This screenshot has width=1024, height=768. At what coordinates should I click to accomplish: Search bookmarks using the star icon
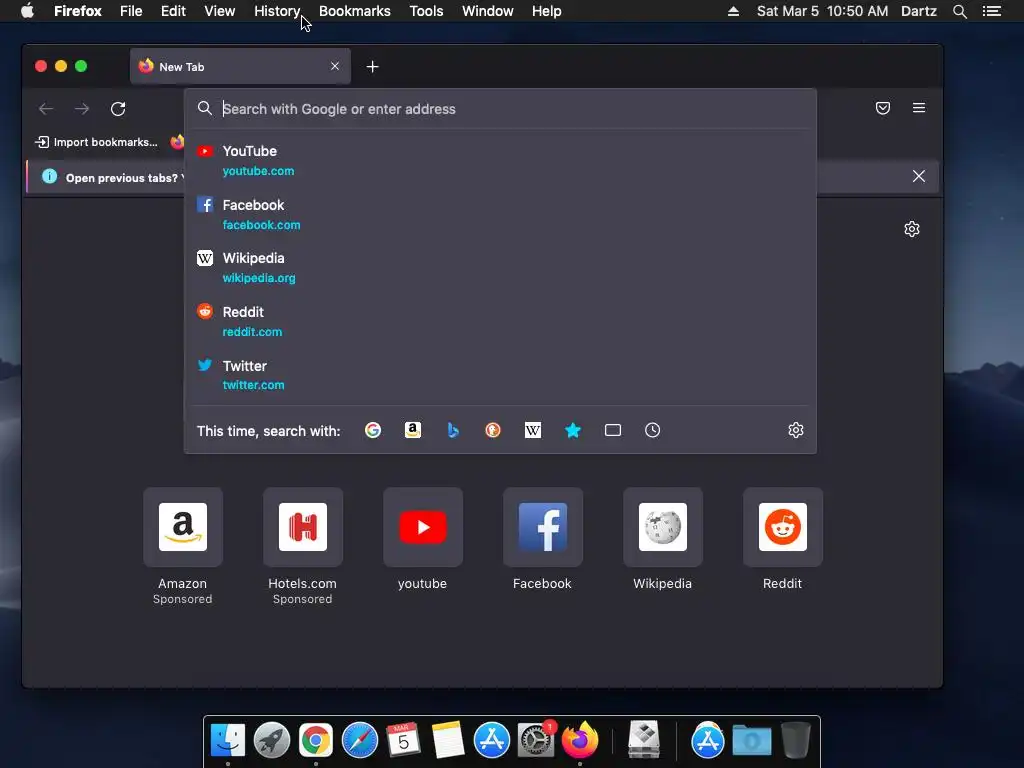click(x=573, y=430)
